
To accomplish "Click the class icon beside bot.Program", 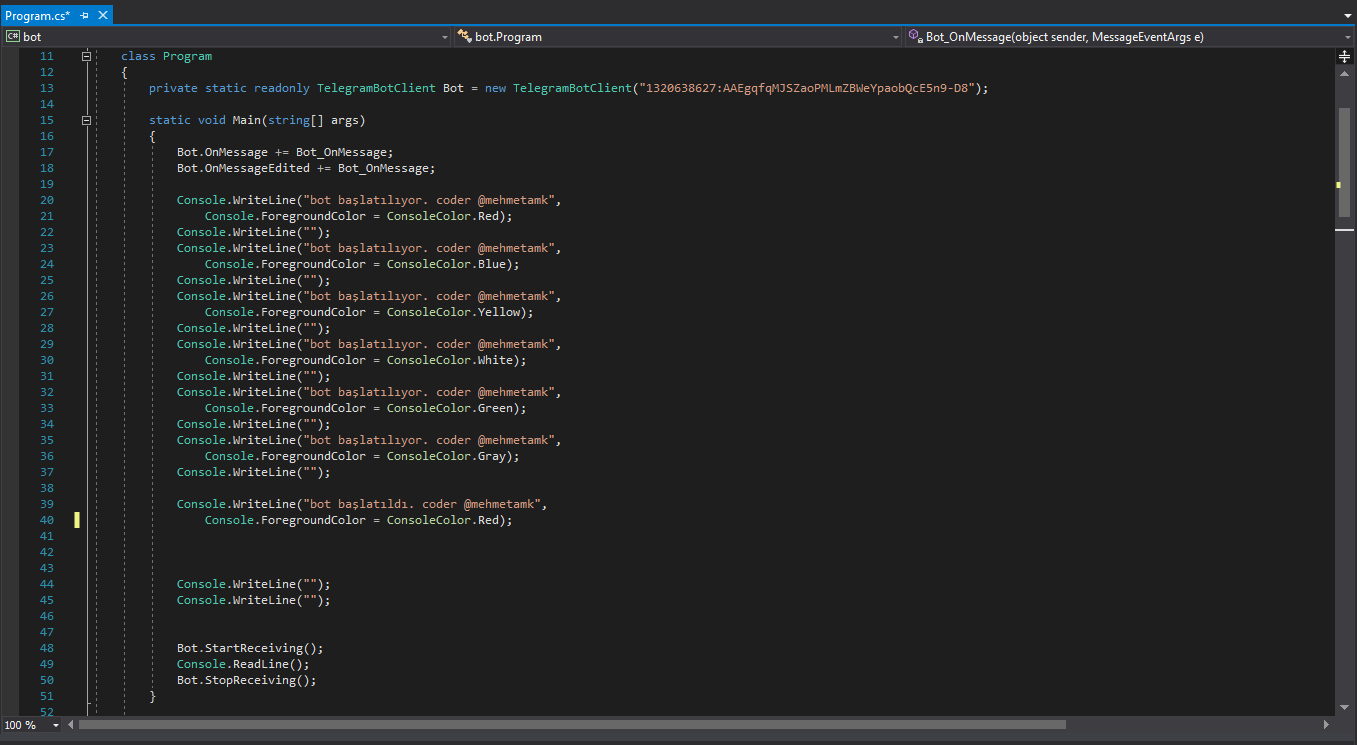I will (x=464, y=37).
